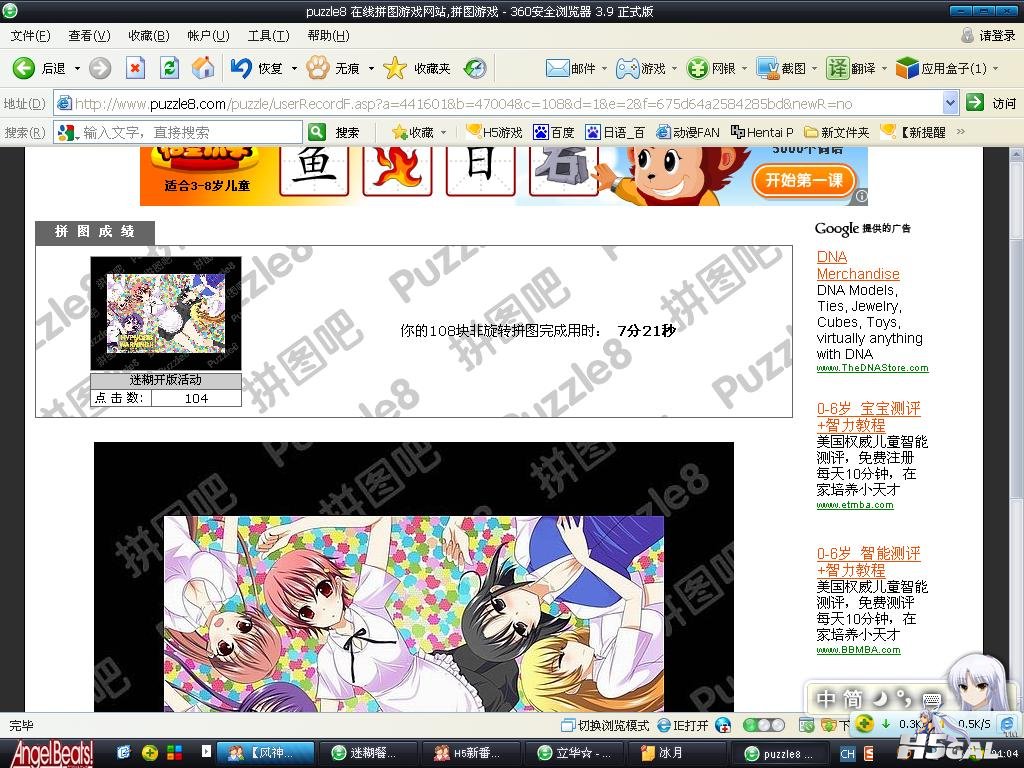Go to the Home page icon

203,67
